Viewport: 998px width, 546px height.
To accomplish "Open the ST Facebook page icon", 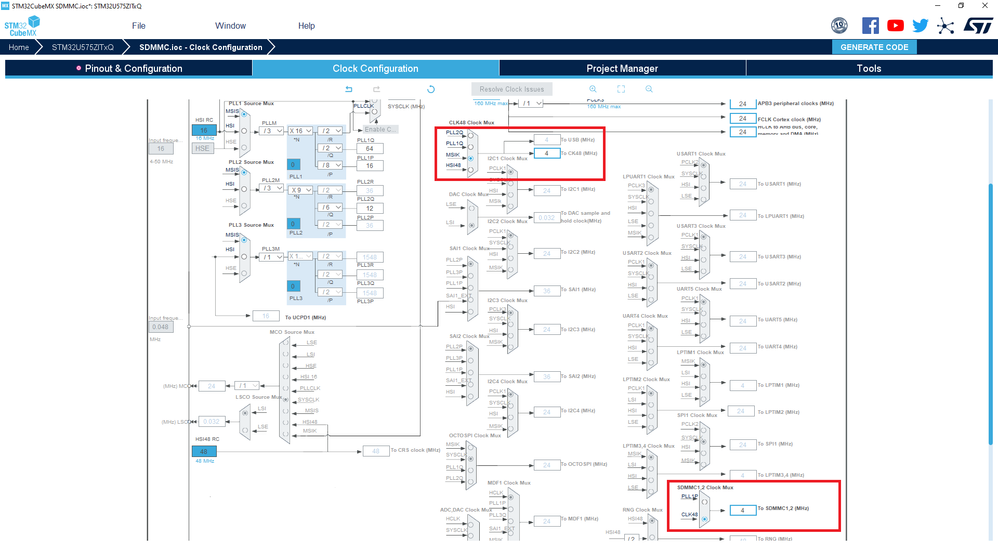I will [x=870, y=25].
